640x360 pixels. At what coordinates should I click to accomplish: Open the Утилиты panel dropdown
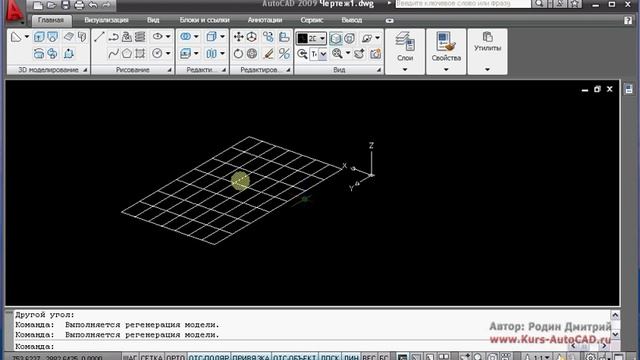click(487, 69)
